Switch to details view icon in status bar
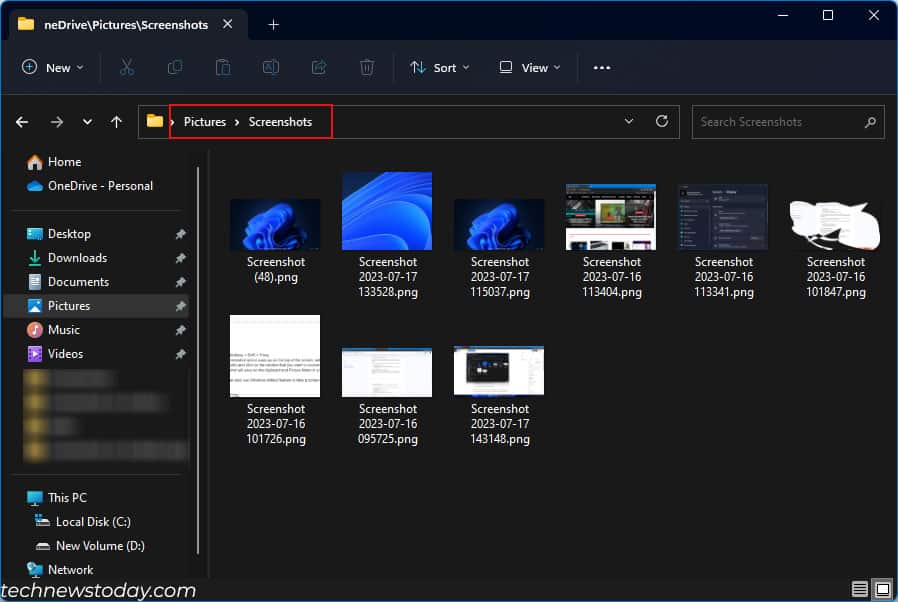This screenshot has height=602, width=898. pyautogui.click(x=859, y=589)
